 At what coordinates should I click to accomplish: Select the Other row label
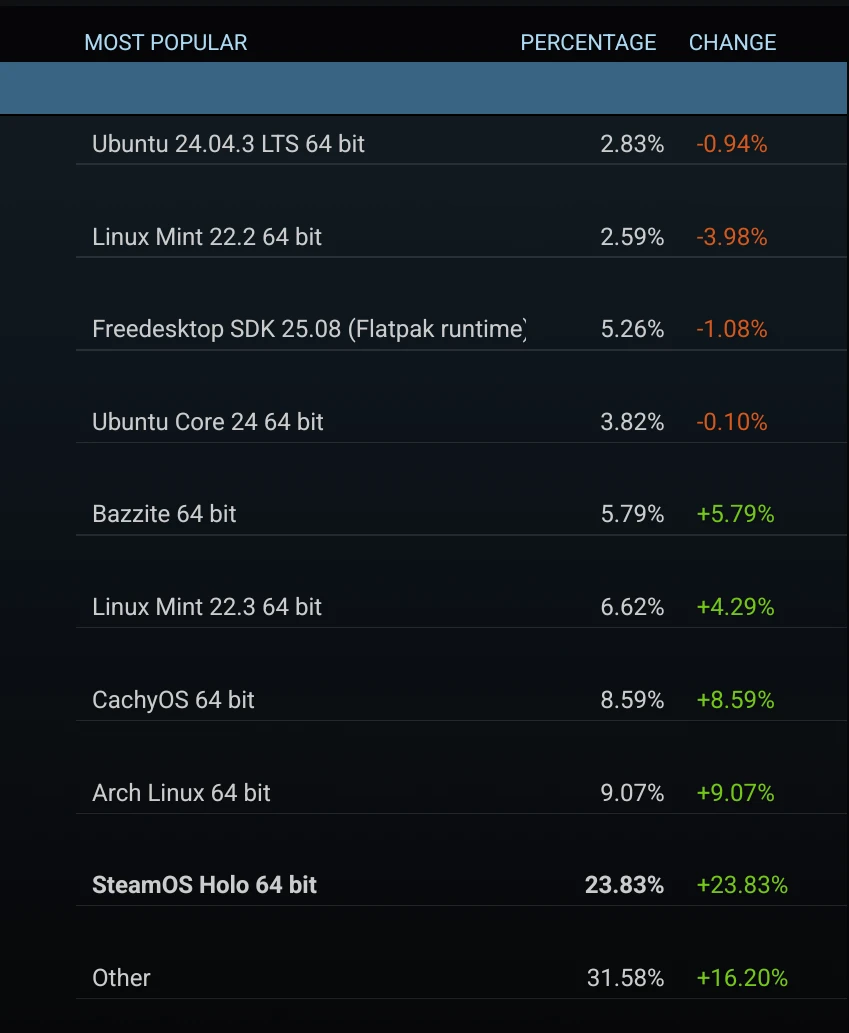click(x=121, y=978)
